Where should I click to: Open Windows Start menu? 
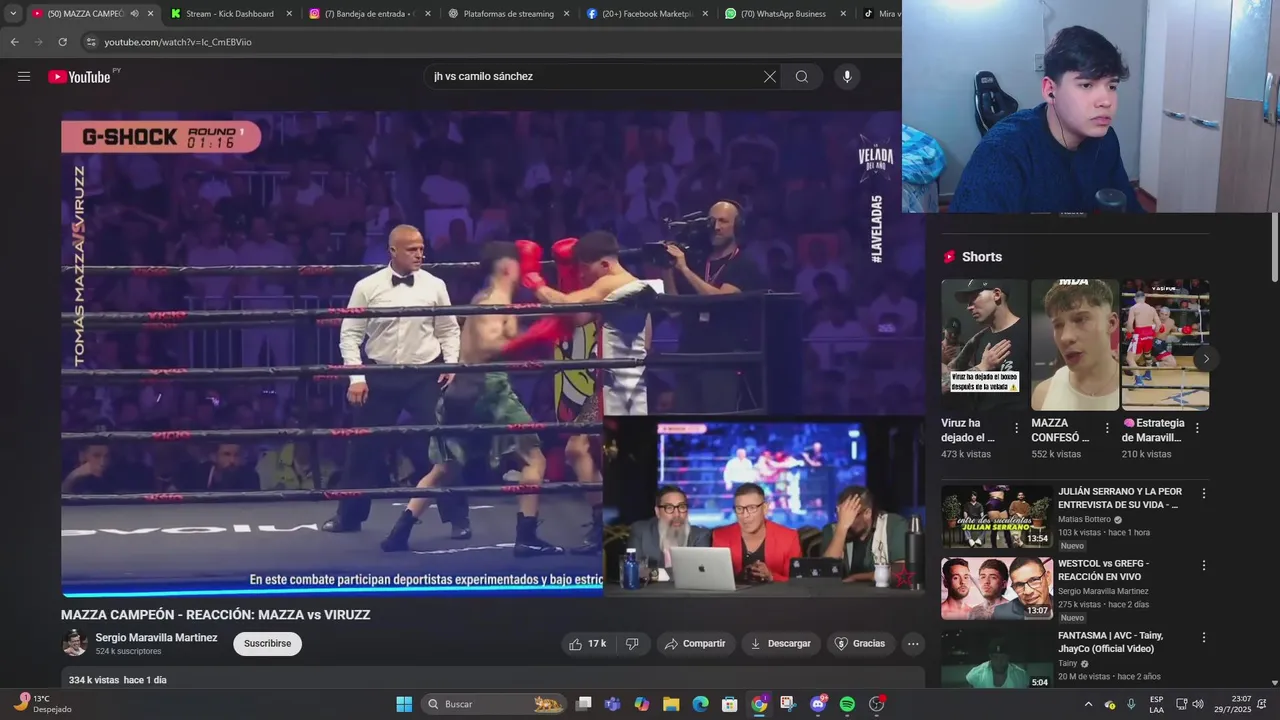coord(404,704)
